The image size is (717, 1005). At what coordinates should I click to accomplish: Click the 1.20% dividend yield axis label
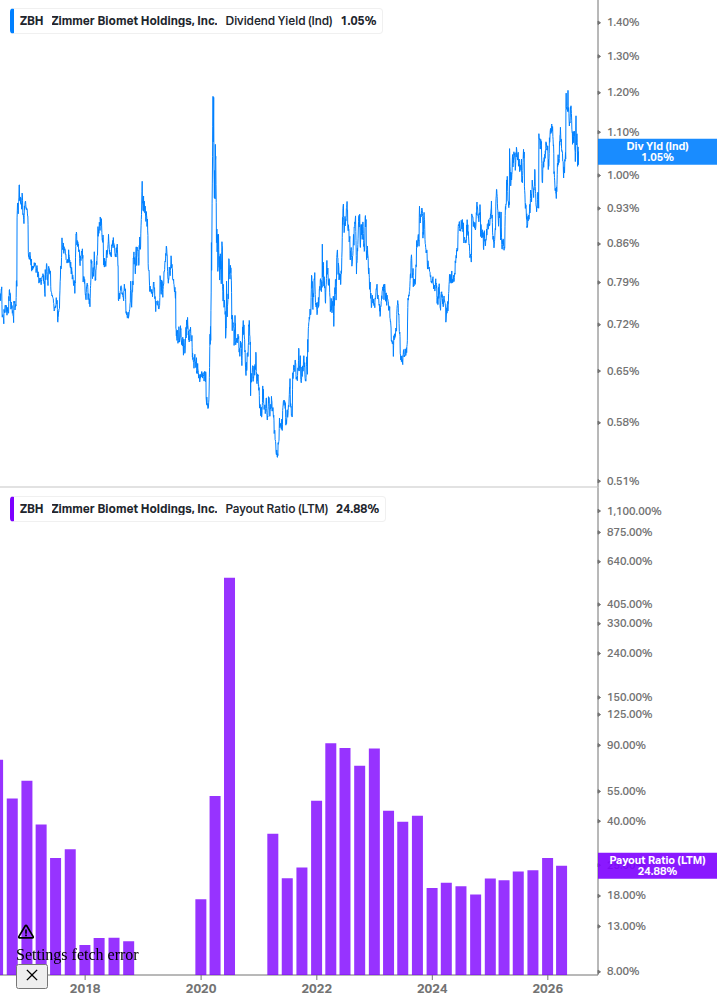pos(623,92)
